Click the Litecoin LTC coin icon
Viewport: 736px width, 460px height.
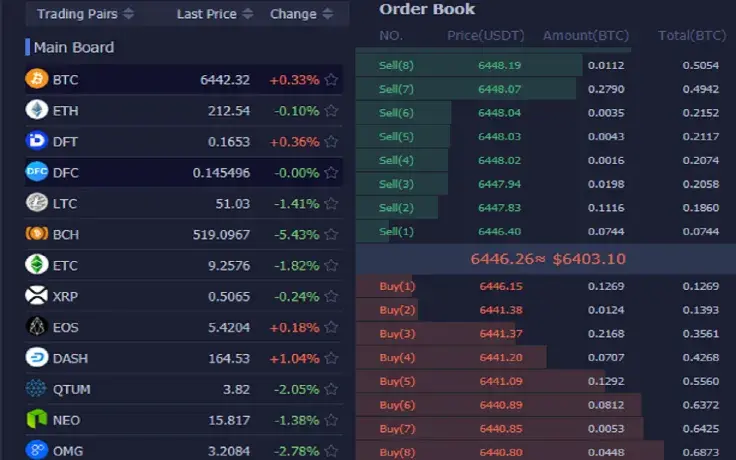(37, 203)
